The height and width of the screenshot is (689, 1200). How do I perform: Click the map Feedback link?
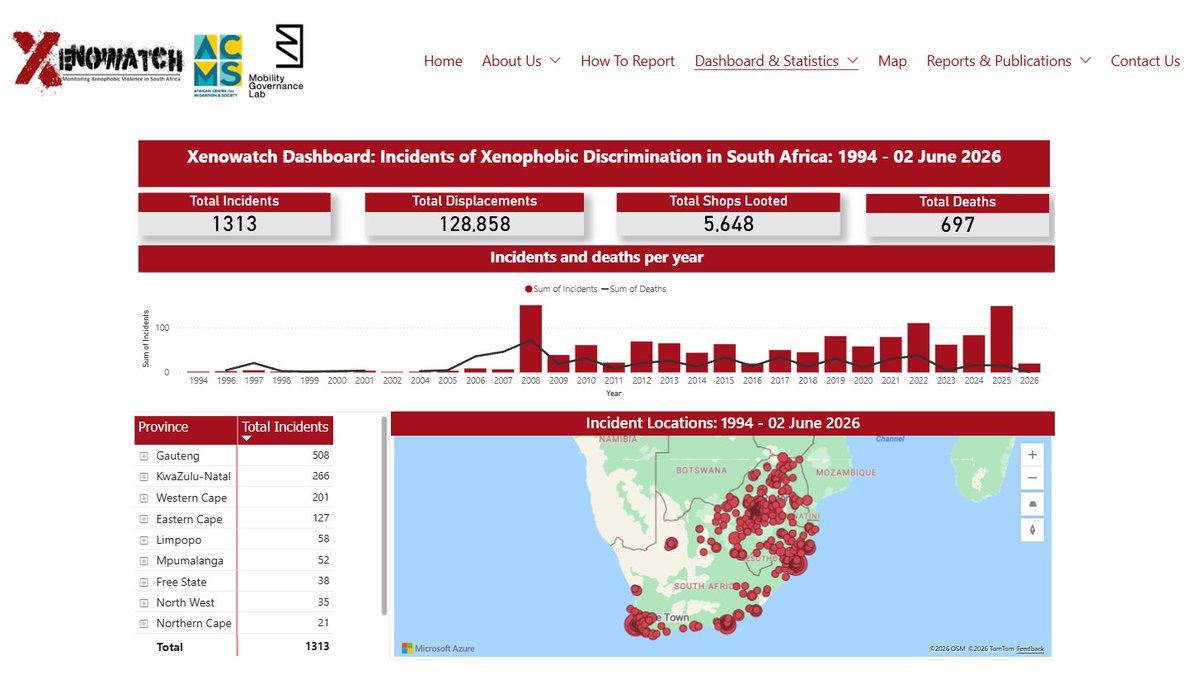[x=1030, y=649]
